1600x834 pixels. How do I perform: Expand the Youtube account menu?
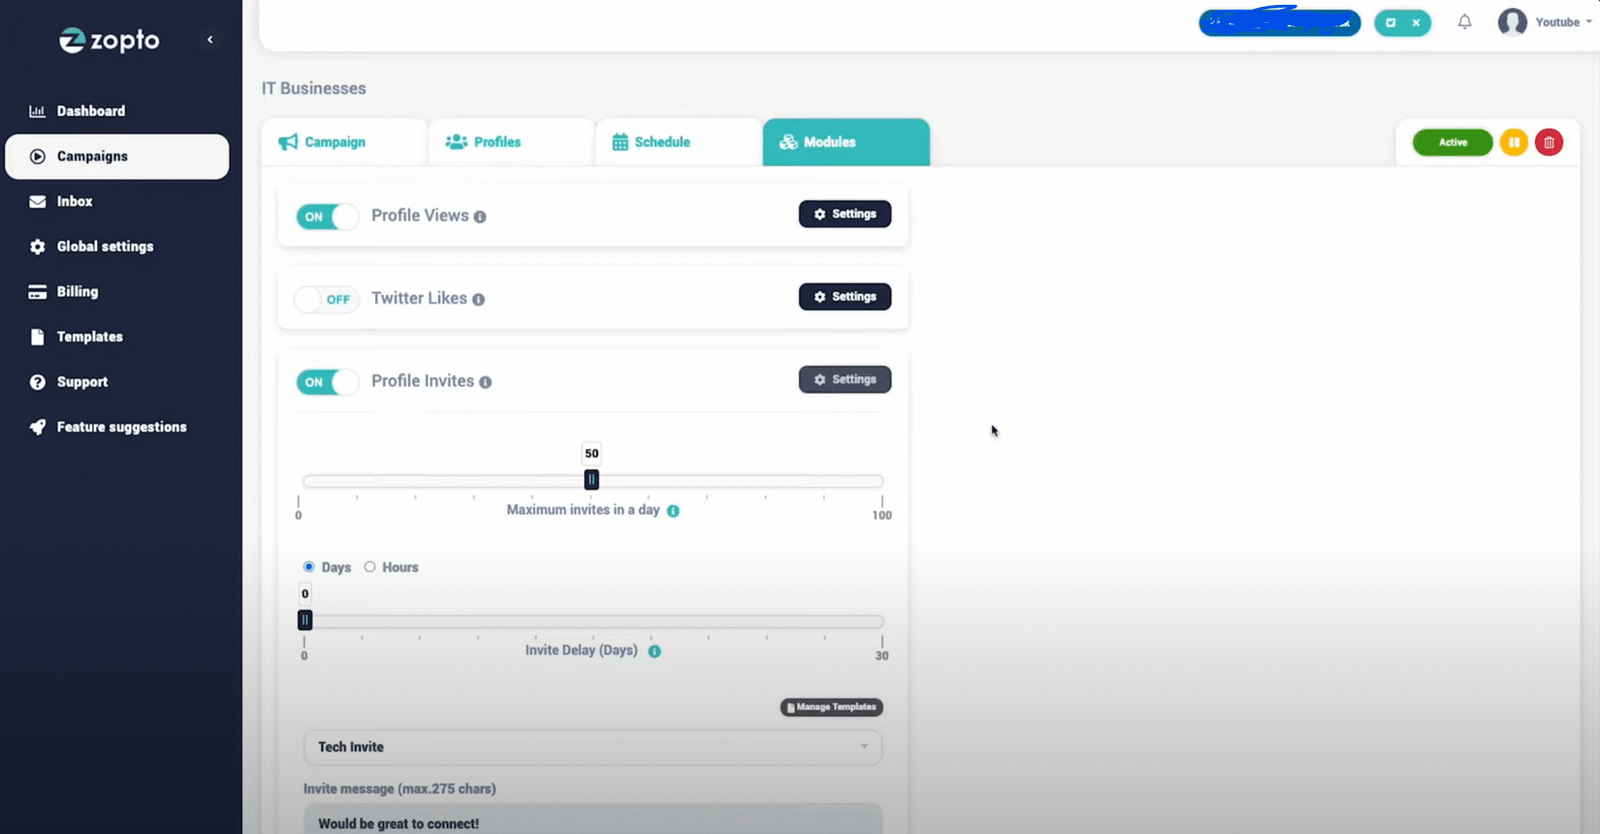point(1545,22)
